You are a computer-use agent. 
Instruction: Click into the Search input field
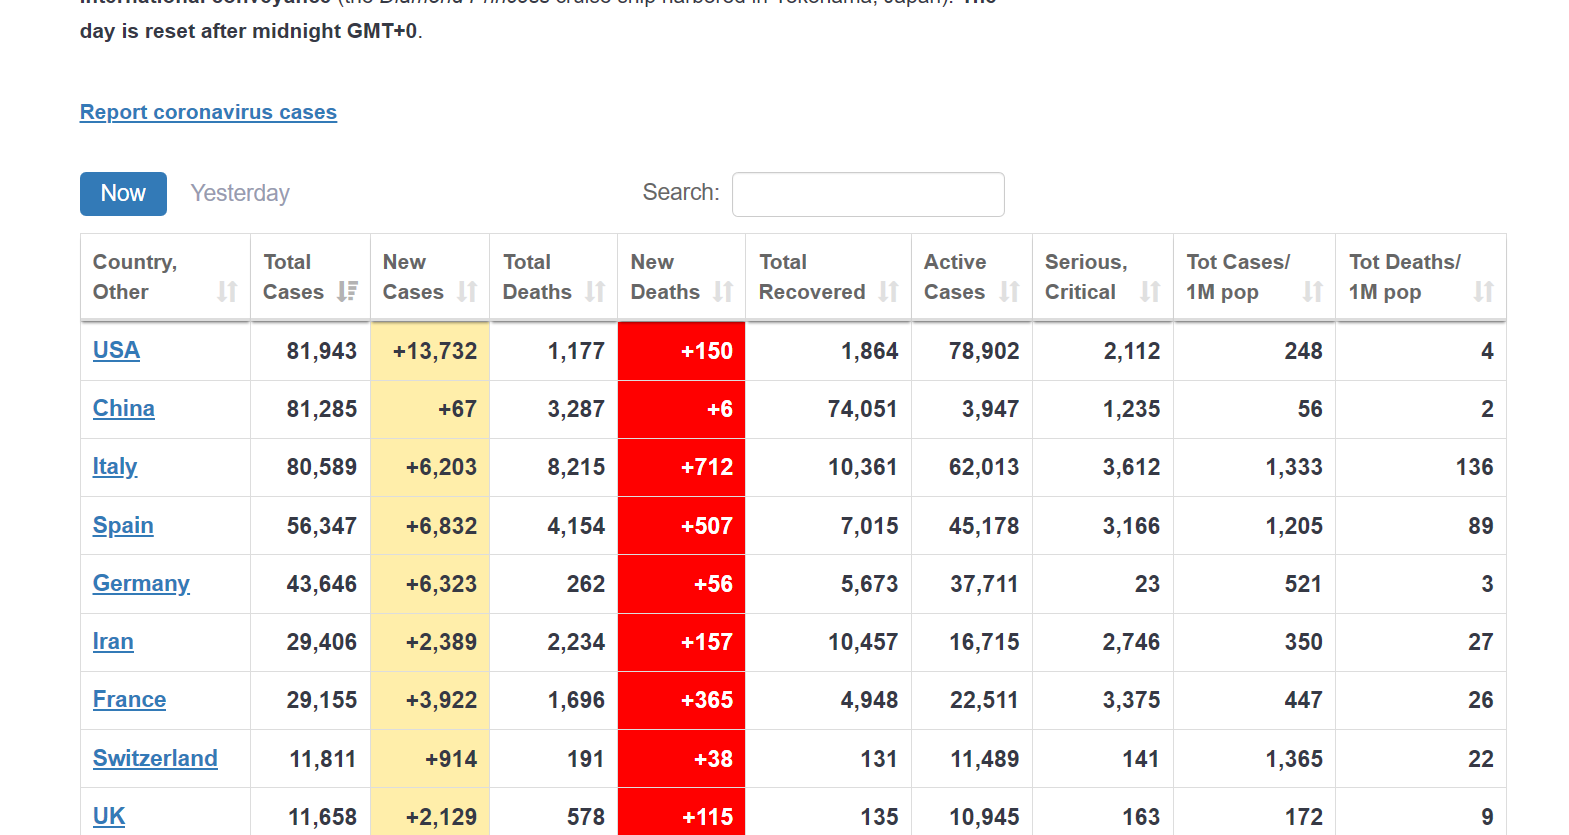coord(867,194)
